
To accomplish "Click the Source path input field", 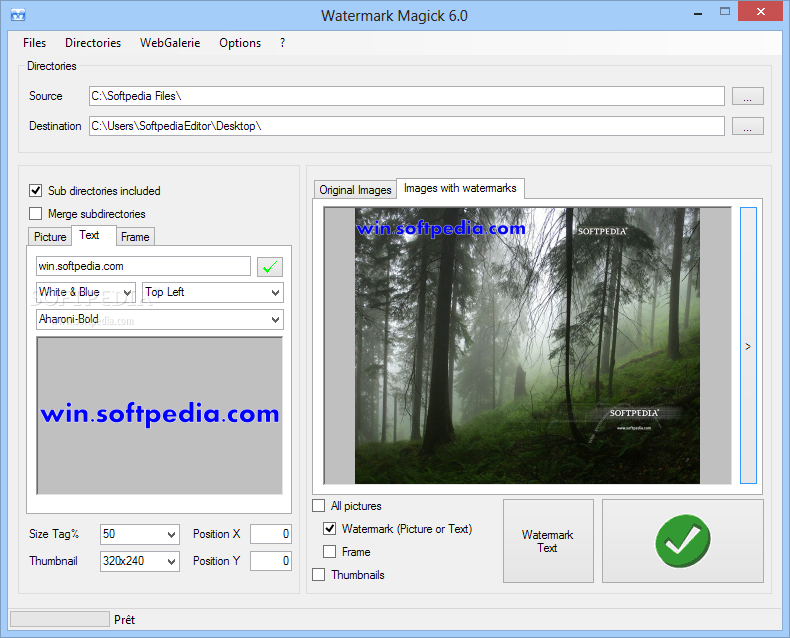I will 407,96.
